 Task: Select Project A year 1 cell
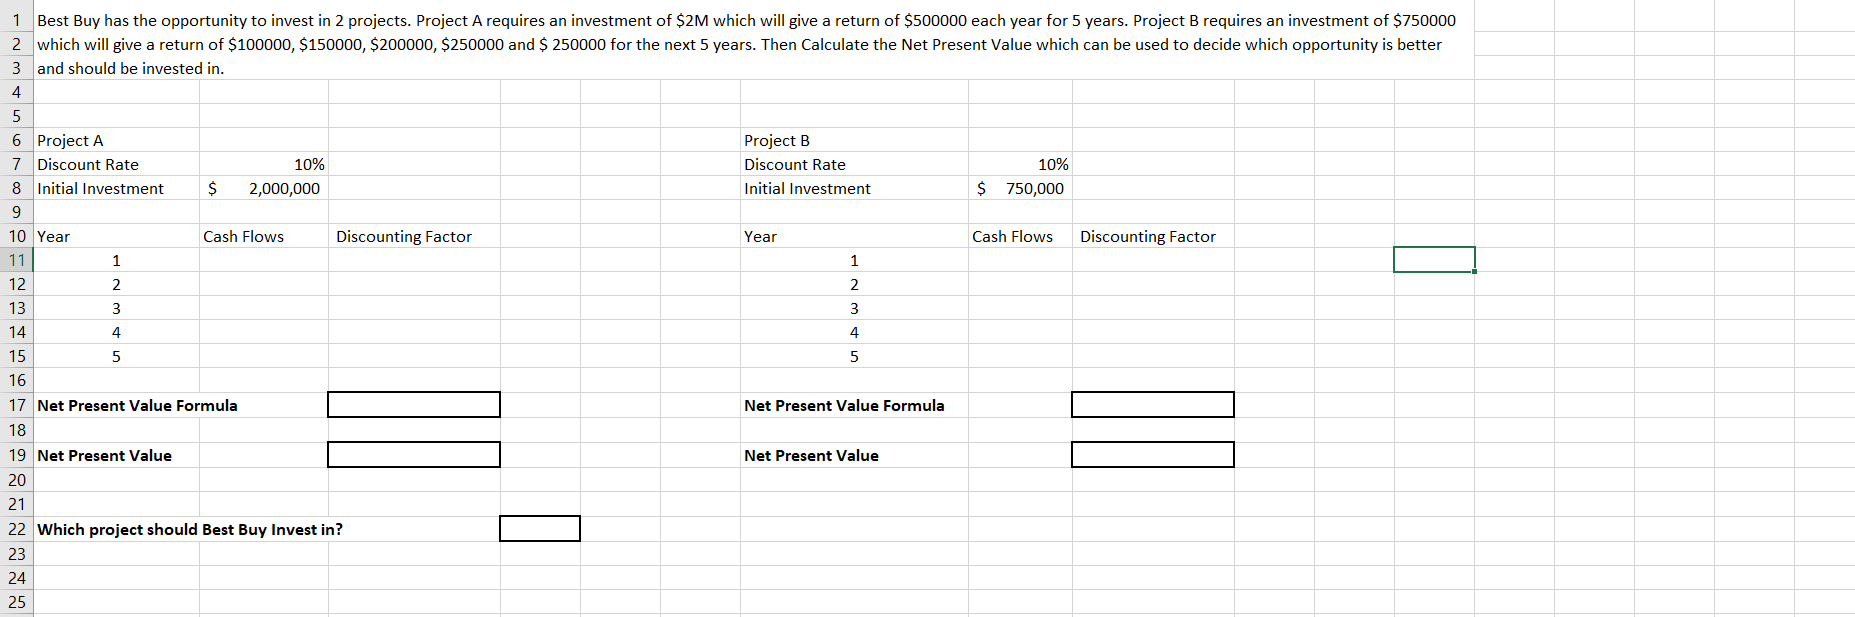pyautogui.click(x=117, y=260)
